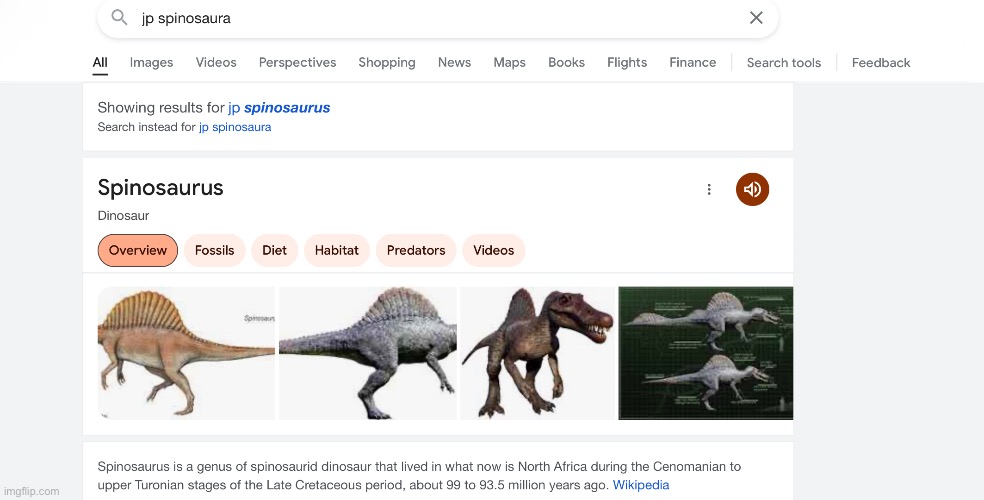Select the Maps tab
Viewport: 984px width, 500px height.
click(x=509, y=62)
